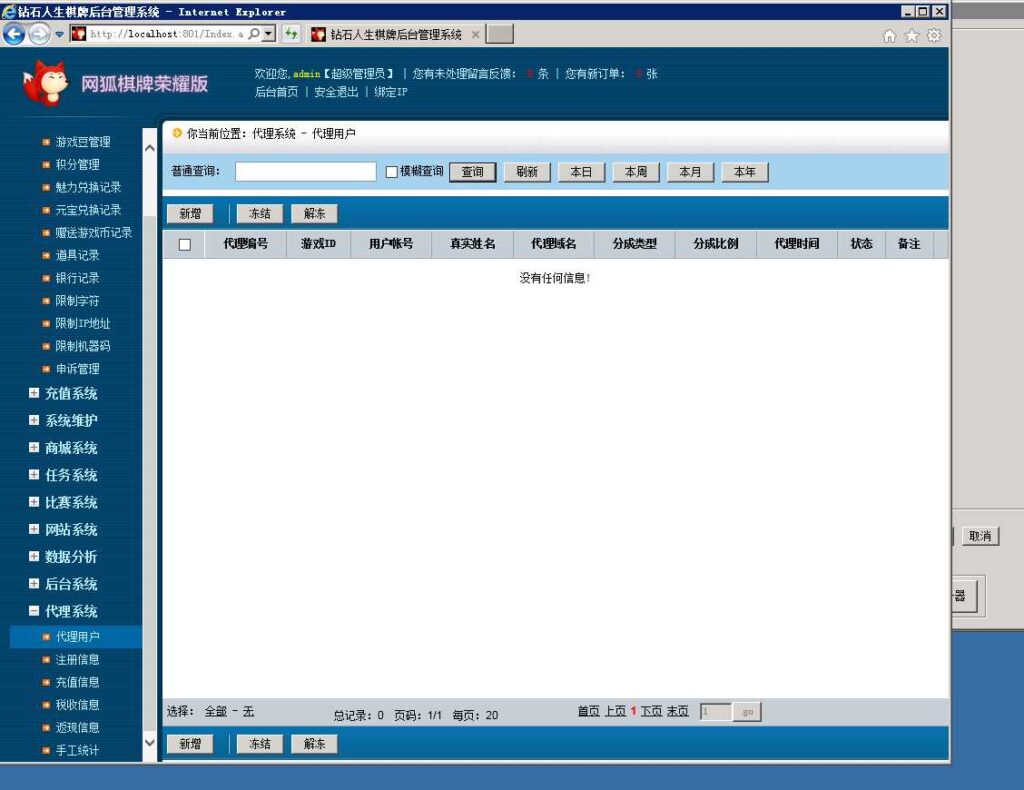Check the select-all checkbox in table header

(185, 244)
